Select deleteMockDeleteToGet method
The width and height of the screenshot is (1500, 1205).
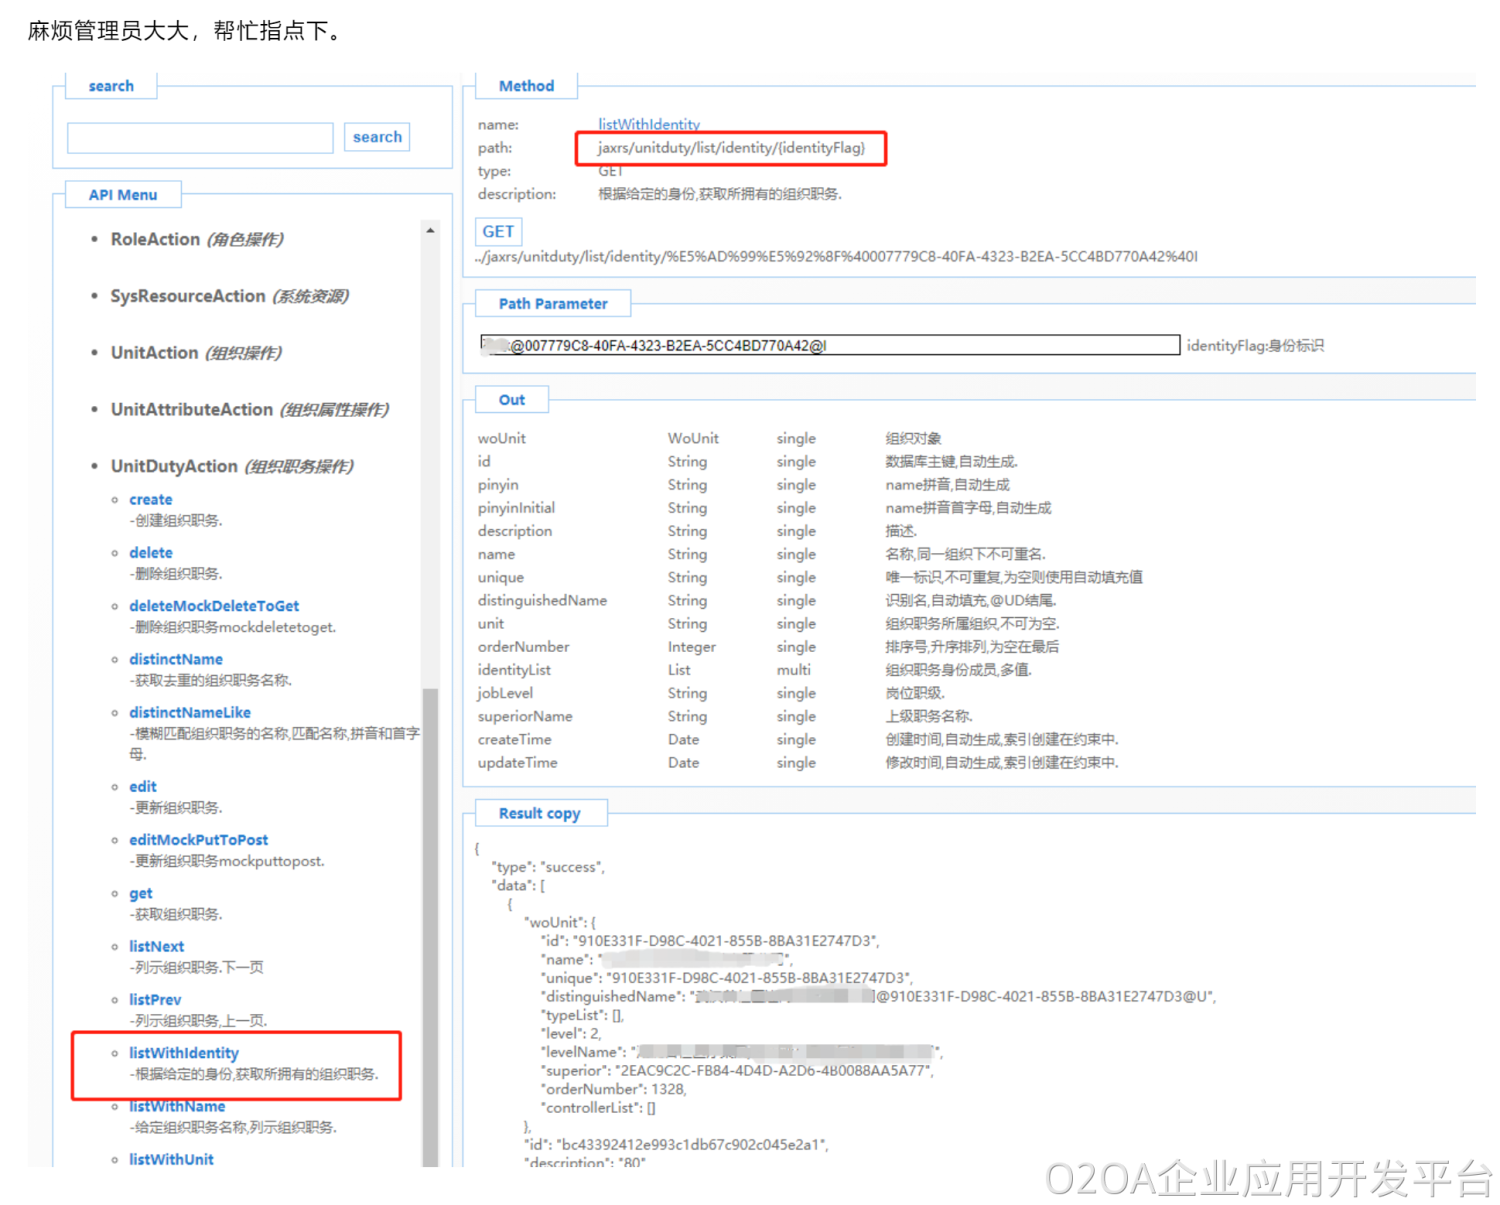coord(213,606)
